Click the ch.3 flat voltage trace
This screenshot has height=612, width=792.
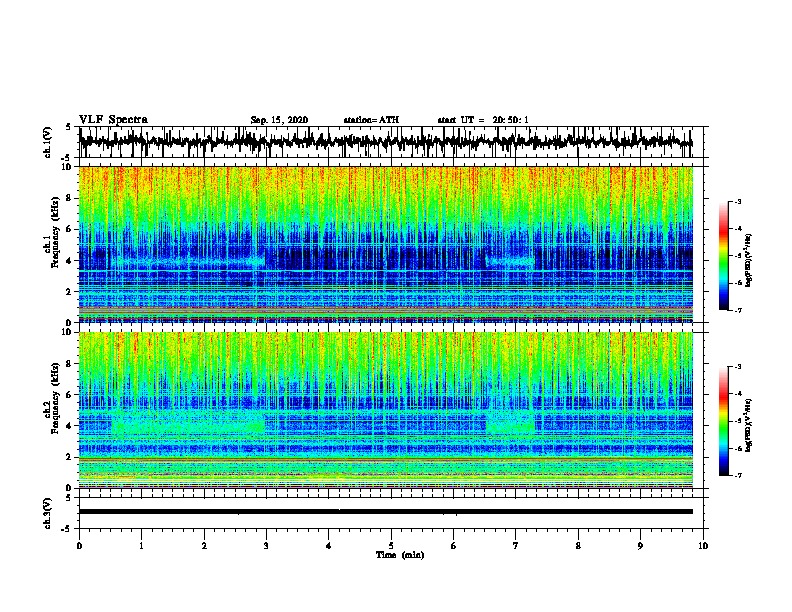pyautogui.click(x=386, y=512)
